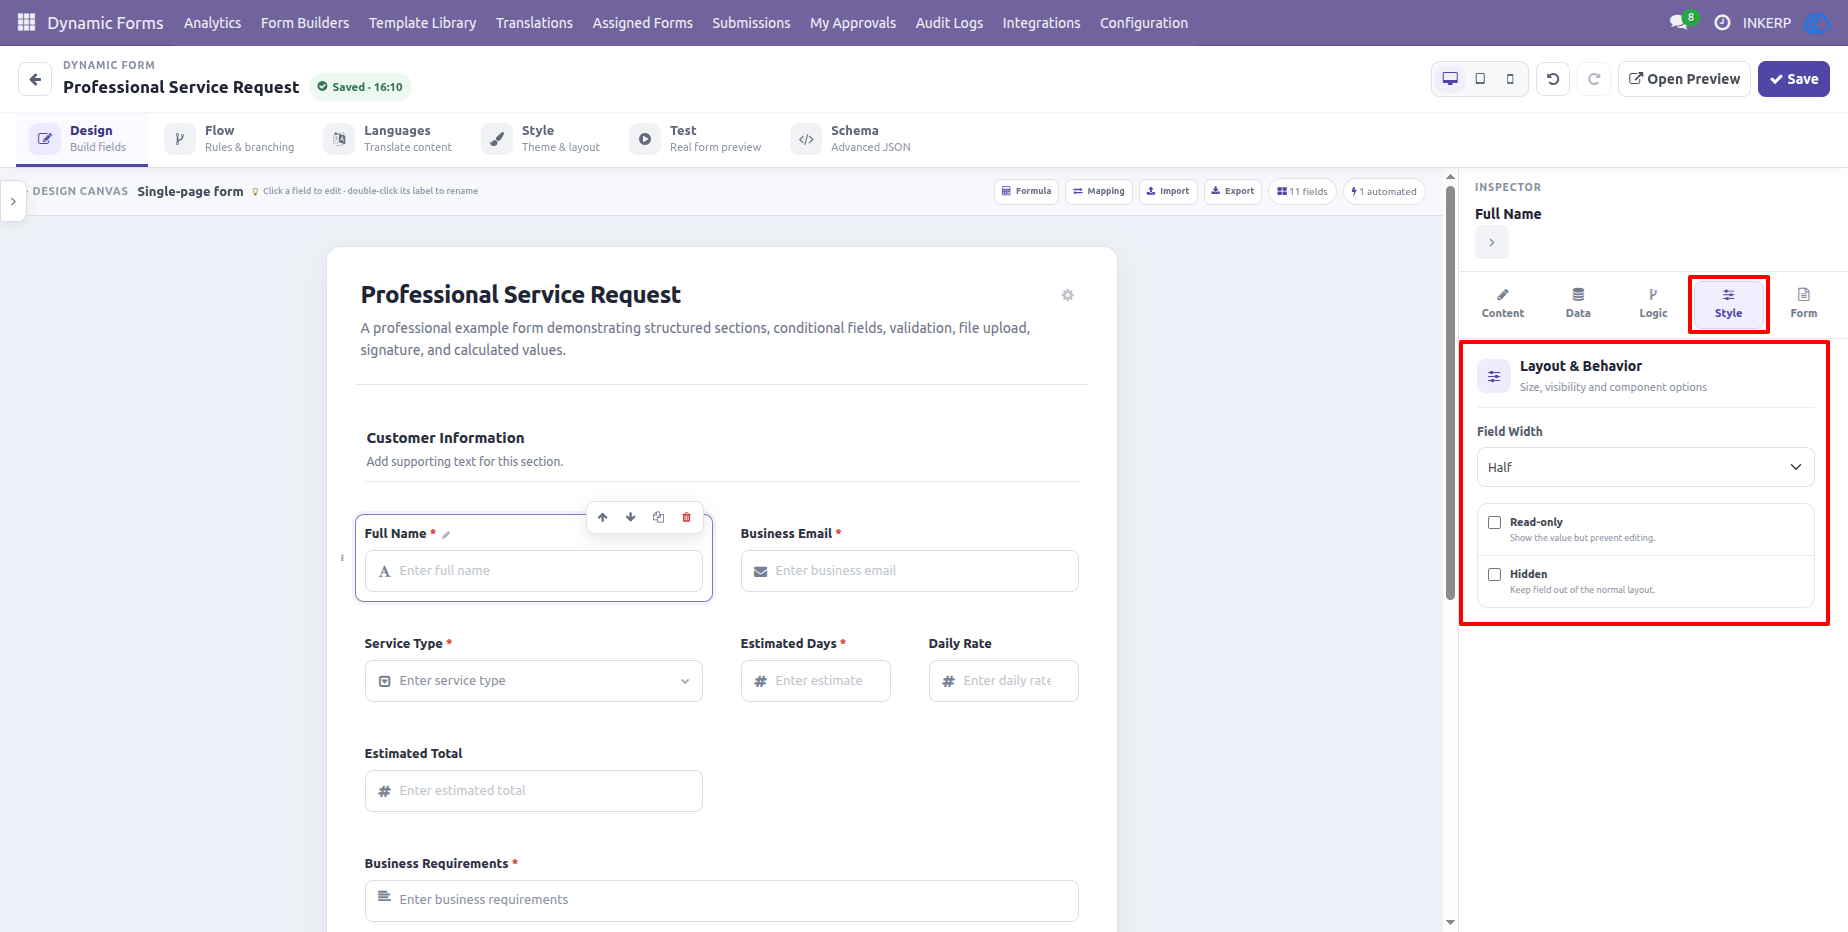Switch to mobile preview device icon
The height and width of the screenshot is (932, 1848).
tap(1510, 79)
